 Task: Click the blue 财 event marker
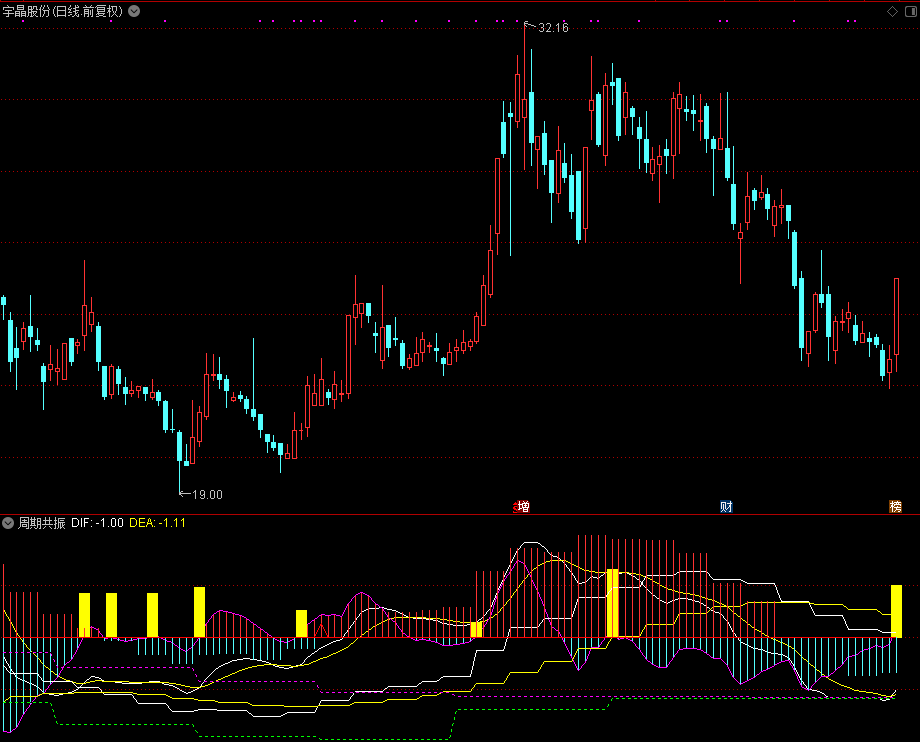(x=726, y=507)
